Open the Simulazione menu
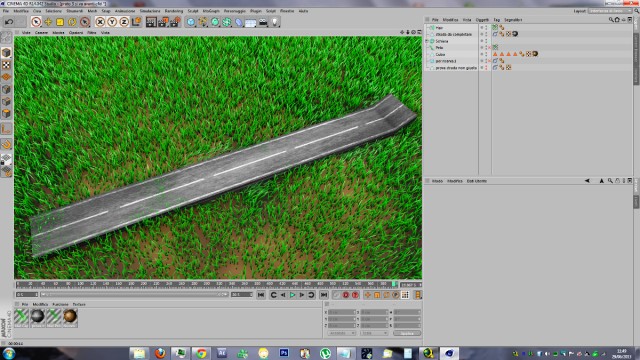The image size is (640, 360). (x=150, y=11)
